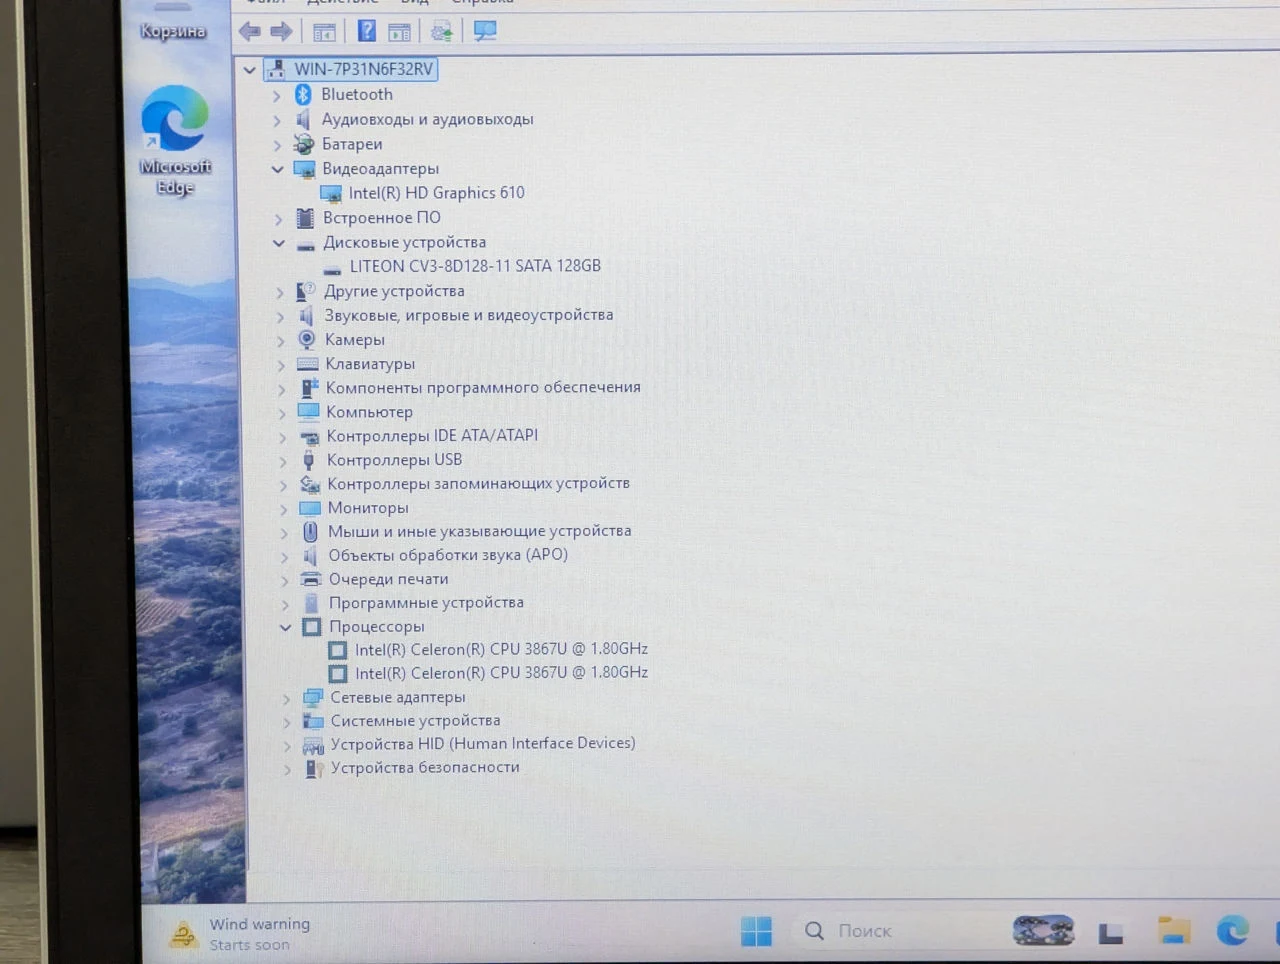
Task: Collapse the WIN-7P31N6F32RV root node
Action: [249, 70]
